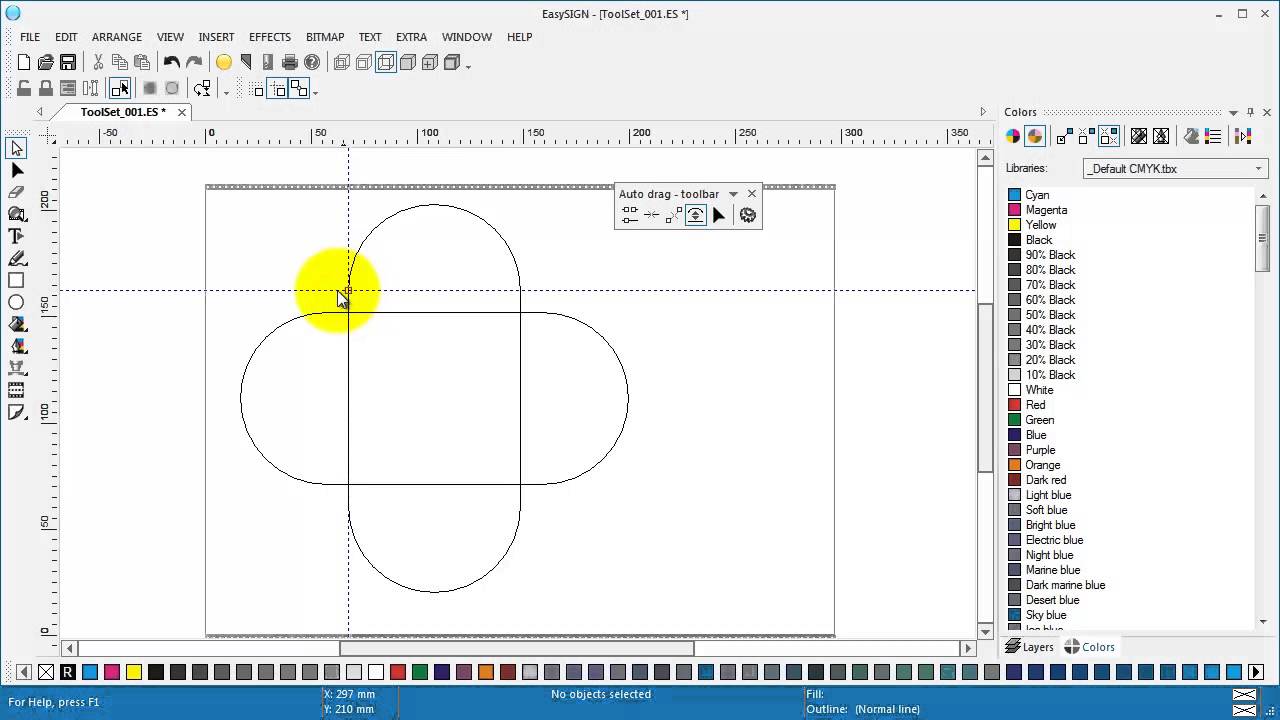The height and width of the screenshot is (720, 1280).
Task: Open the BITMAP menu
Action: (x=324, y=37)
